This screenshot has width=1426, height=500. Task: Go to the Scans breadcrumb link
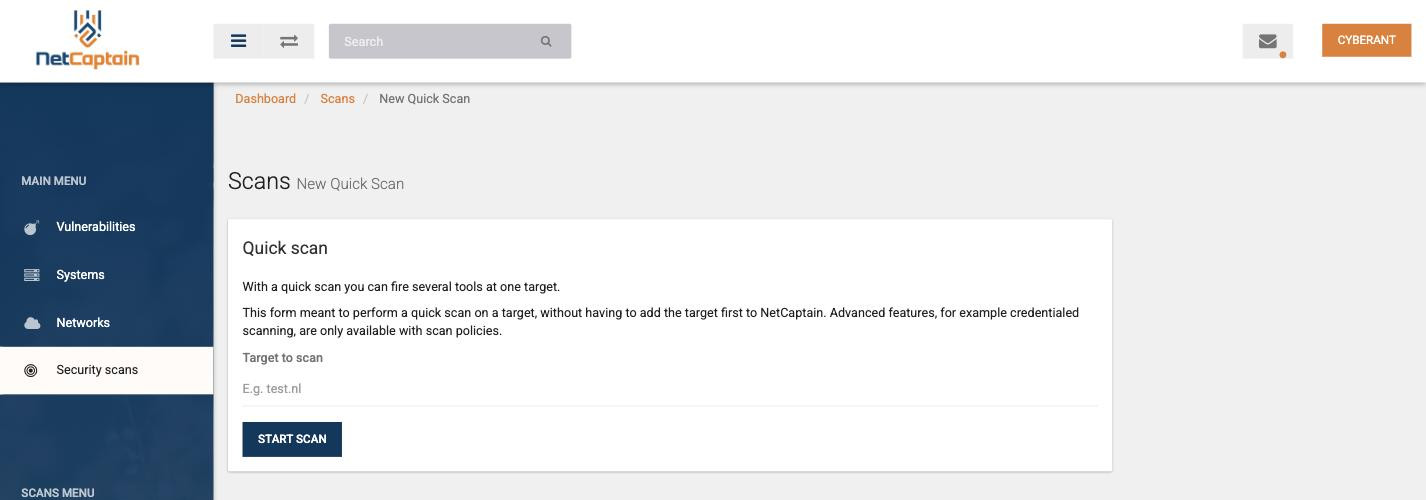337,99
